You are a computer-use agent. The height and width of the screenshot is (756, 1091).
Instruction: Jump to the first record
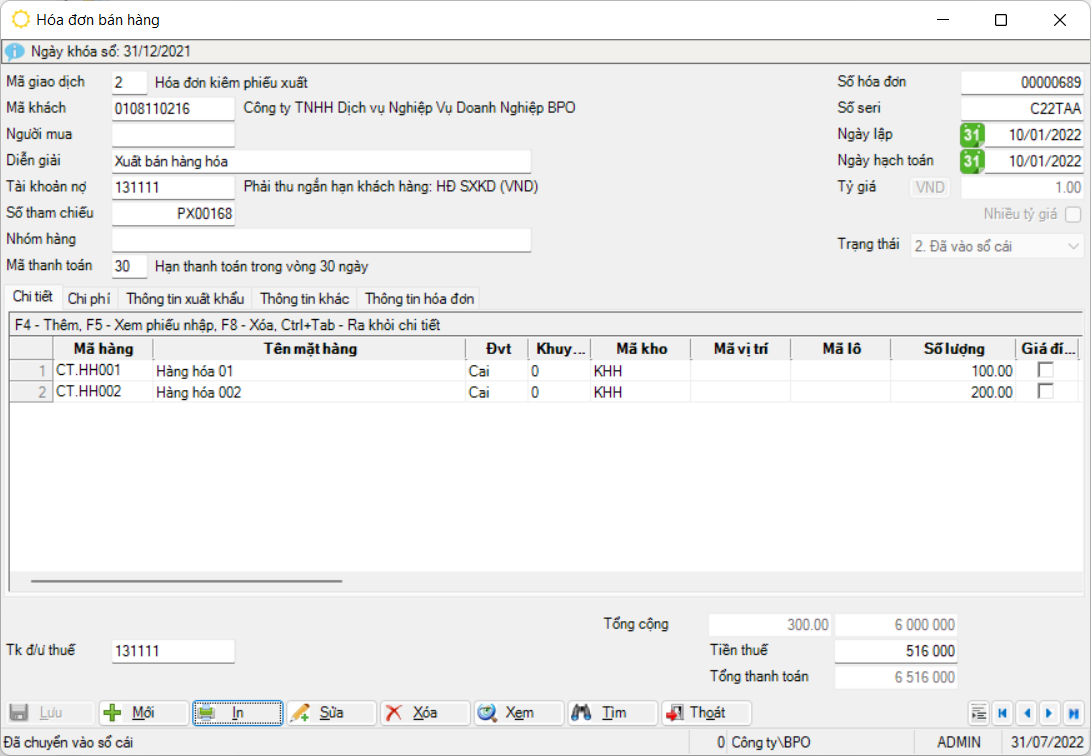click(1002, 713)
